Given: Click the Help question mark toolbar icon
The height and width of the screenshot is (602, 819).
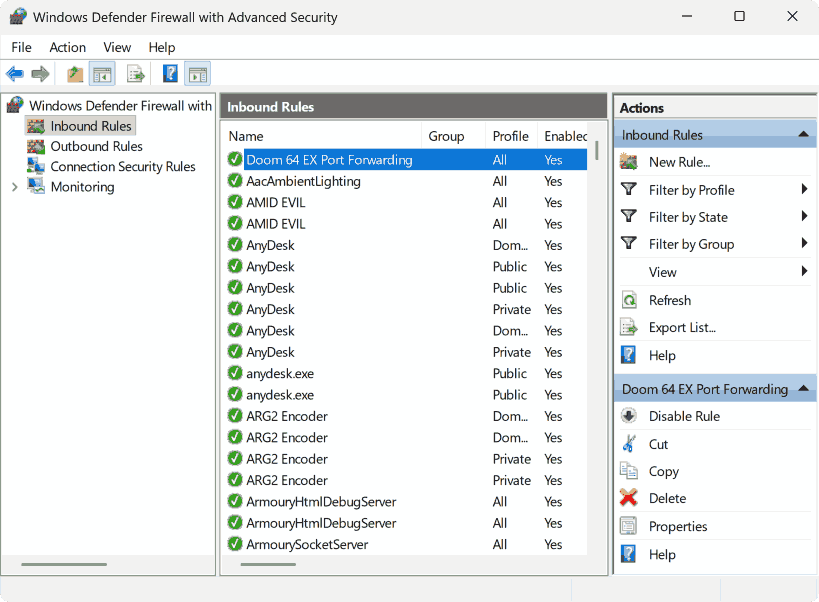Looking at the screenshot, I should pyautogui.click(x=169, y=73).
